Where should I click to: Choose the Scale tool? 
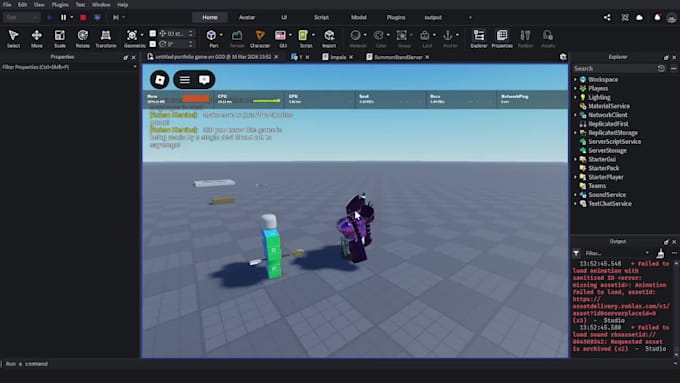[x=60, y=38]
